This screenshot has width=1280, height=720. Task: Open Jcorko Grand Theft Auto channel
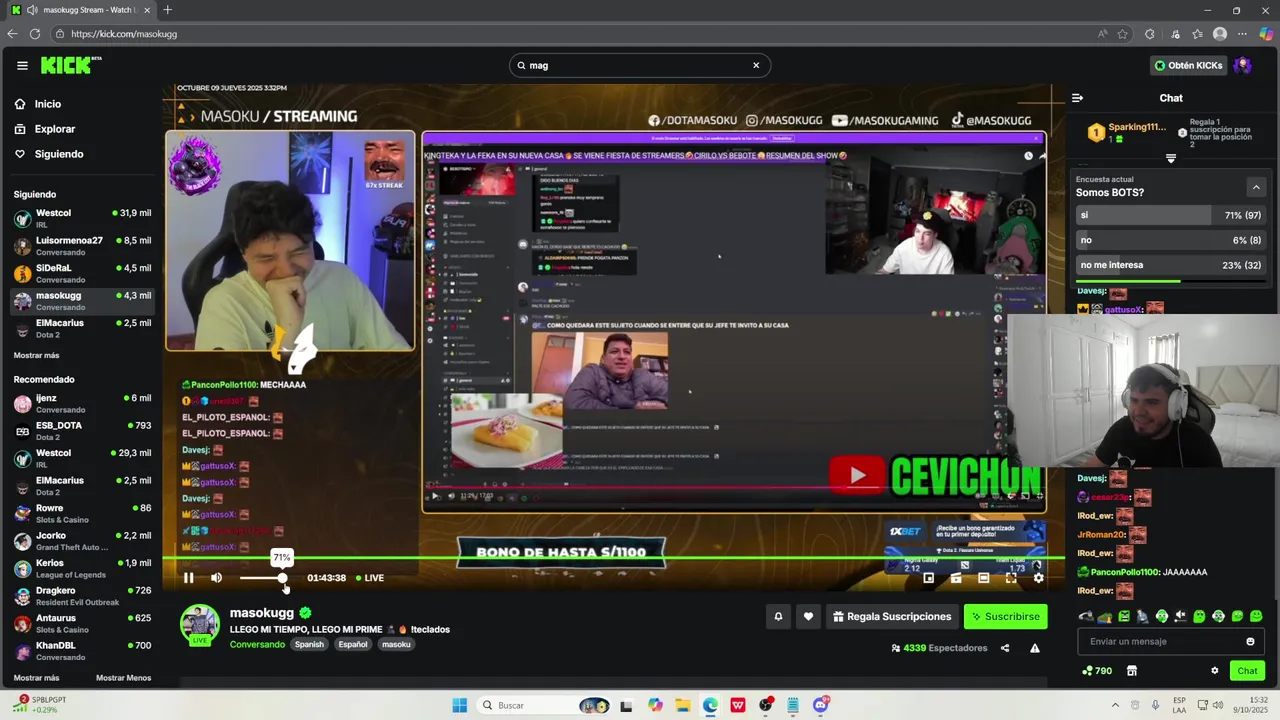point(82,541)
